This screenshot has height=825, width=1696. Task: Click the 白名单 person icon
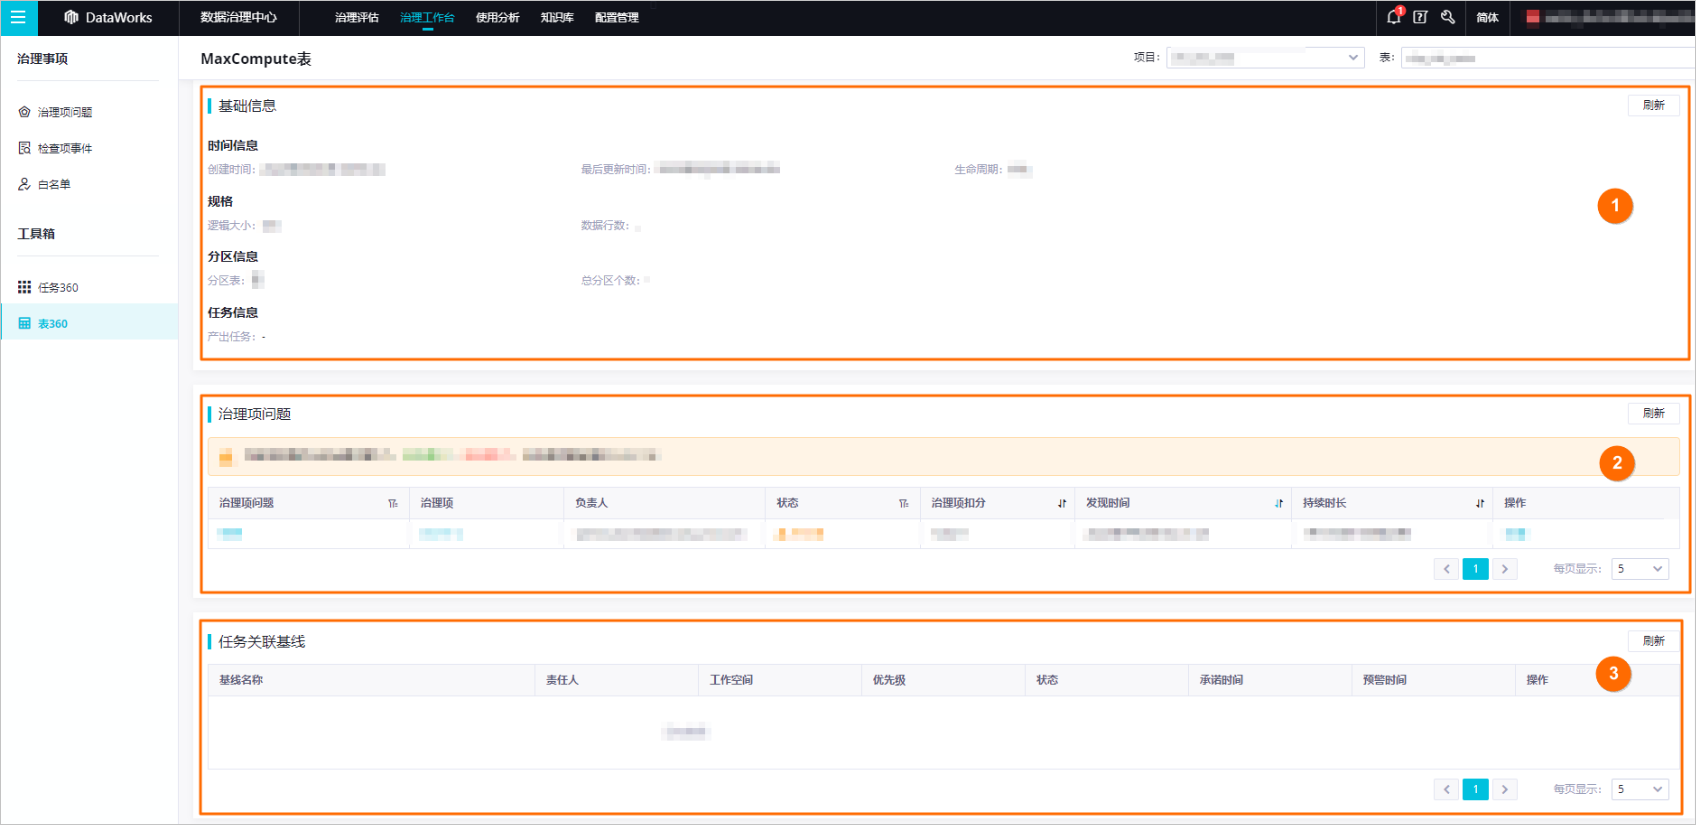coord(25,184)
